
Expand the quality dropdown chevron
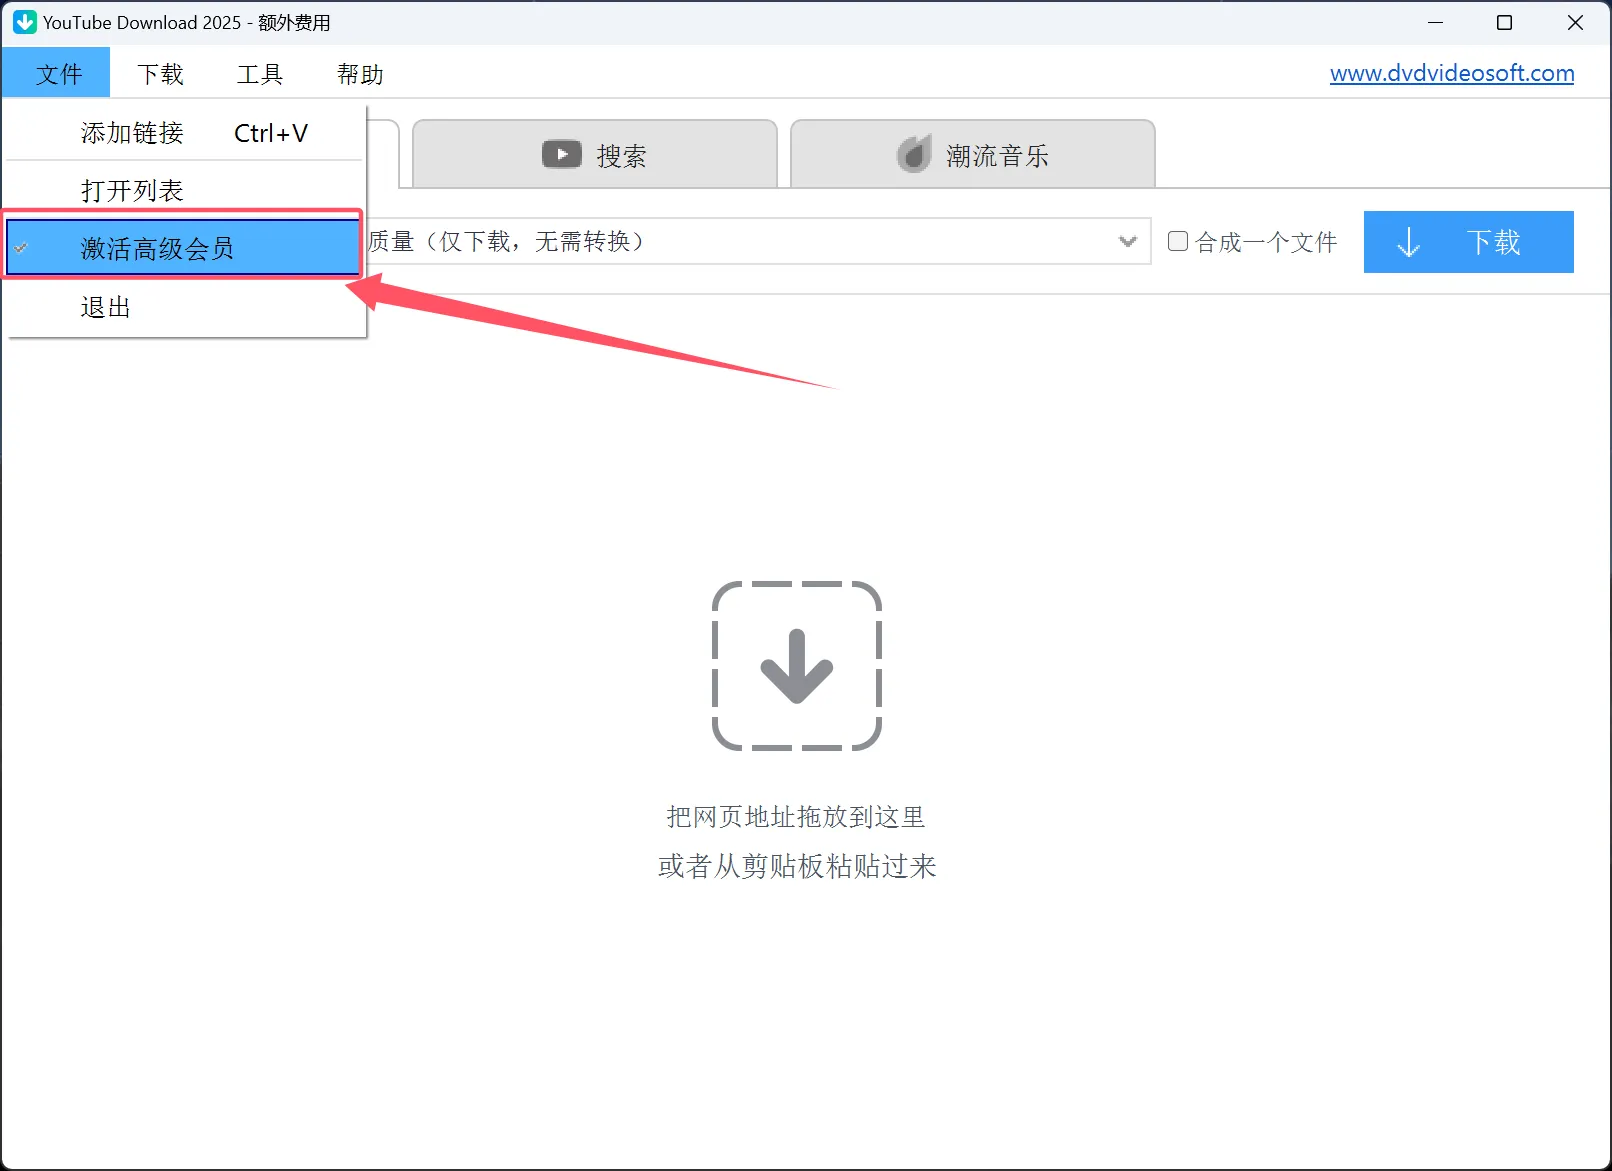(1127, 241)
